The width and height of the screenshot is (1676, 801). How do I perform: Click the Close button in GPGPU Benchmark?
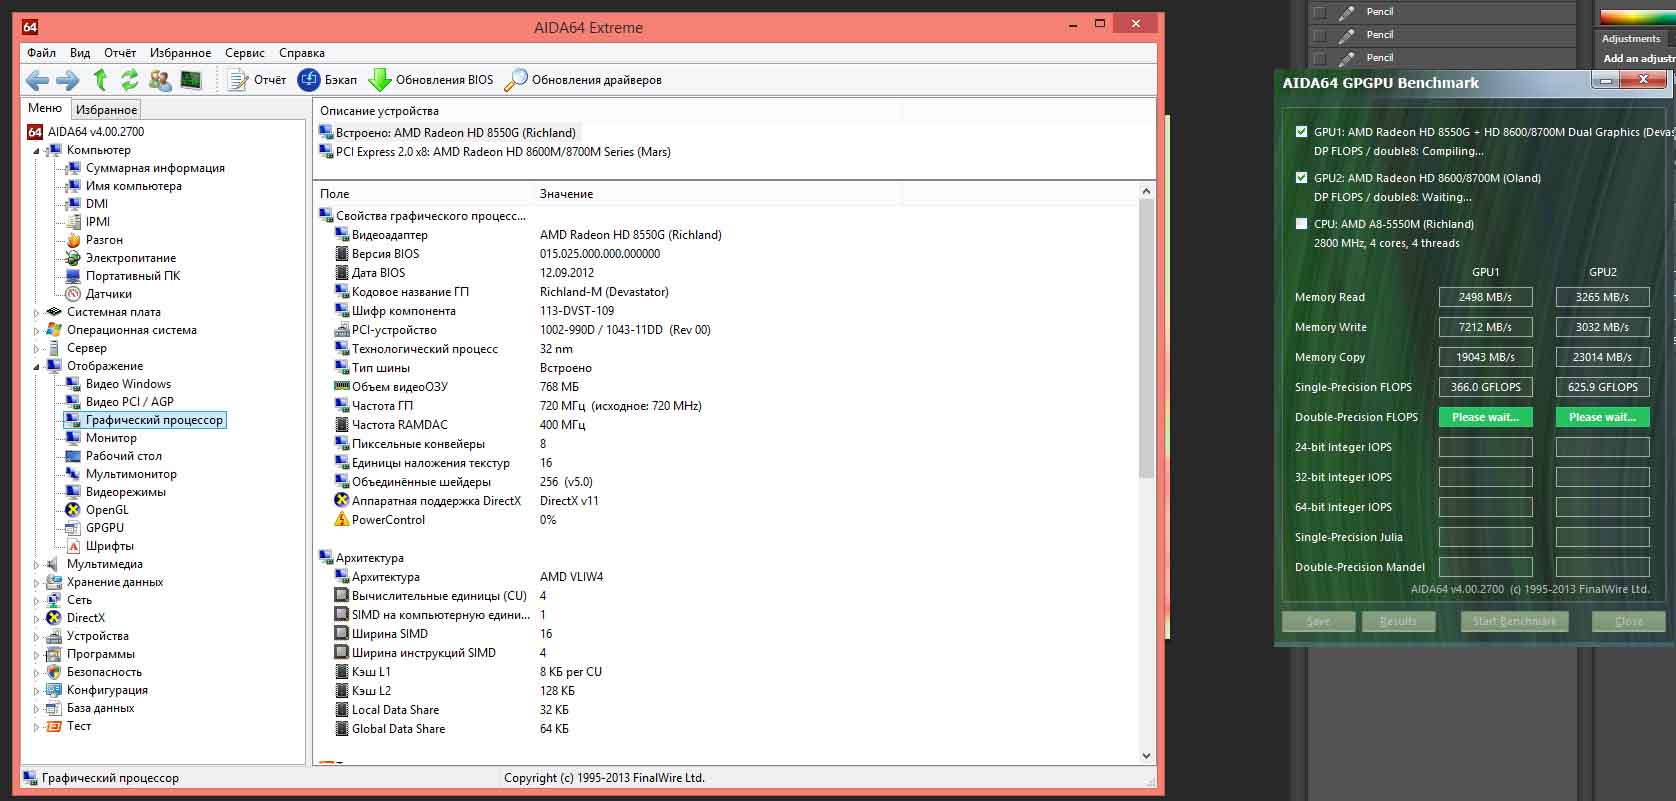(1629, 621)
